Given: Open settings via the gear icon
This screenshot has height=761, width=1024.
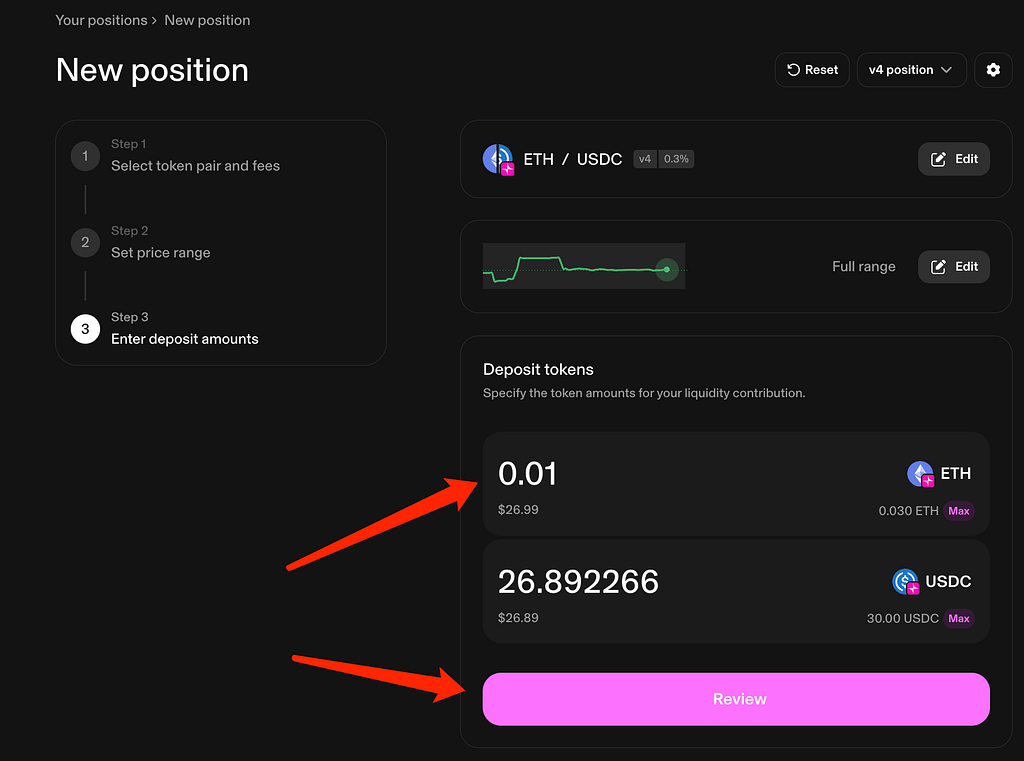Looking at the screenshot, I should [993, 70].
